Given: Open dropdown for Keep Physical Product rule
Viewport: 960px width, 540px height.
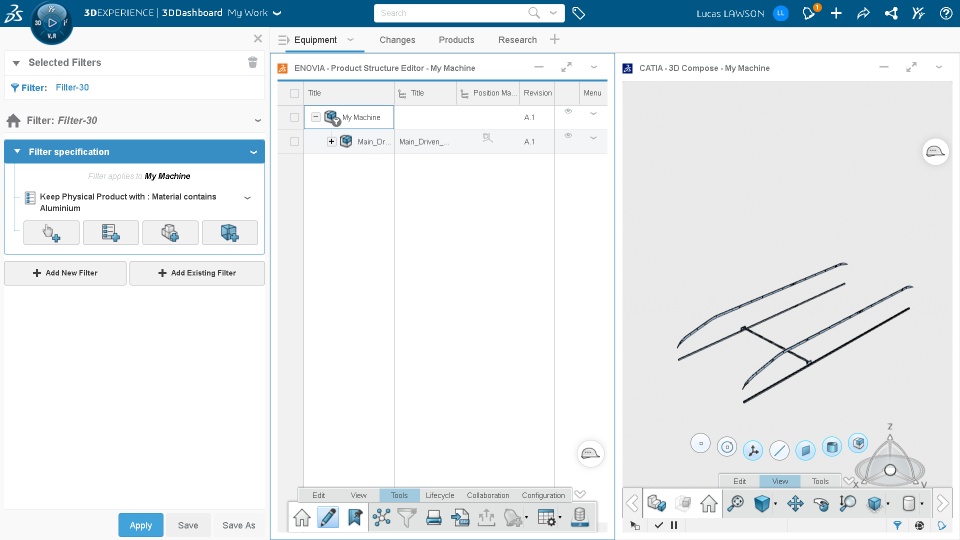Looking at the screenshot, I should click(248, 198).
